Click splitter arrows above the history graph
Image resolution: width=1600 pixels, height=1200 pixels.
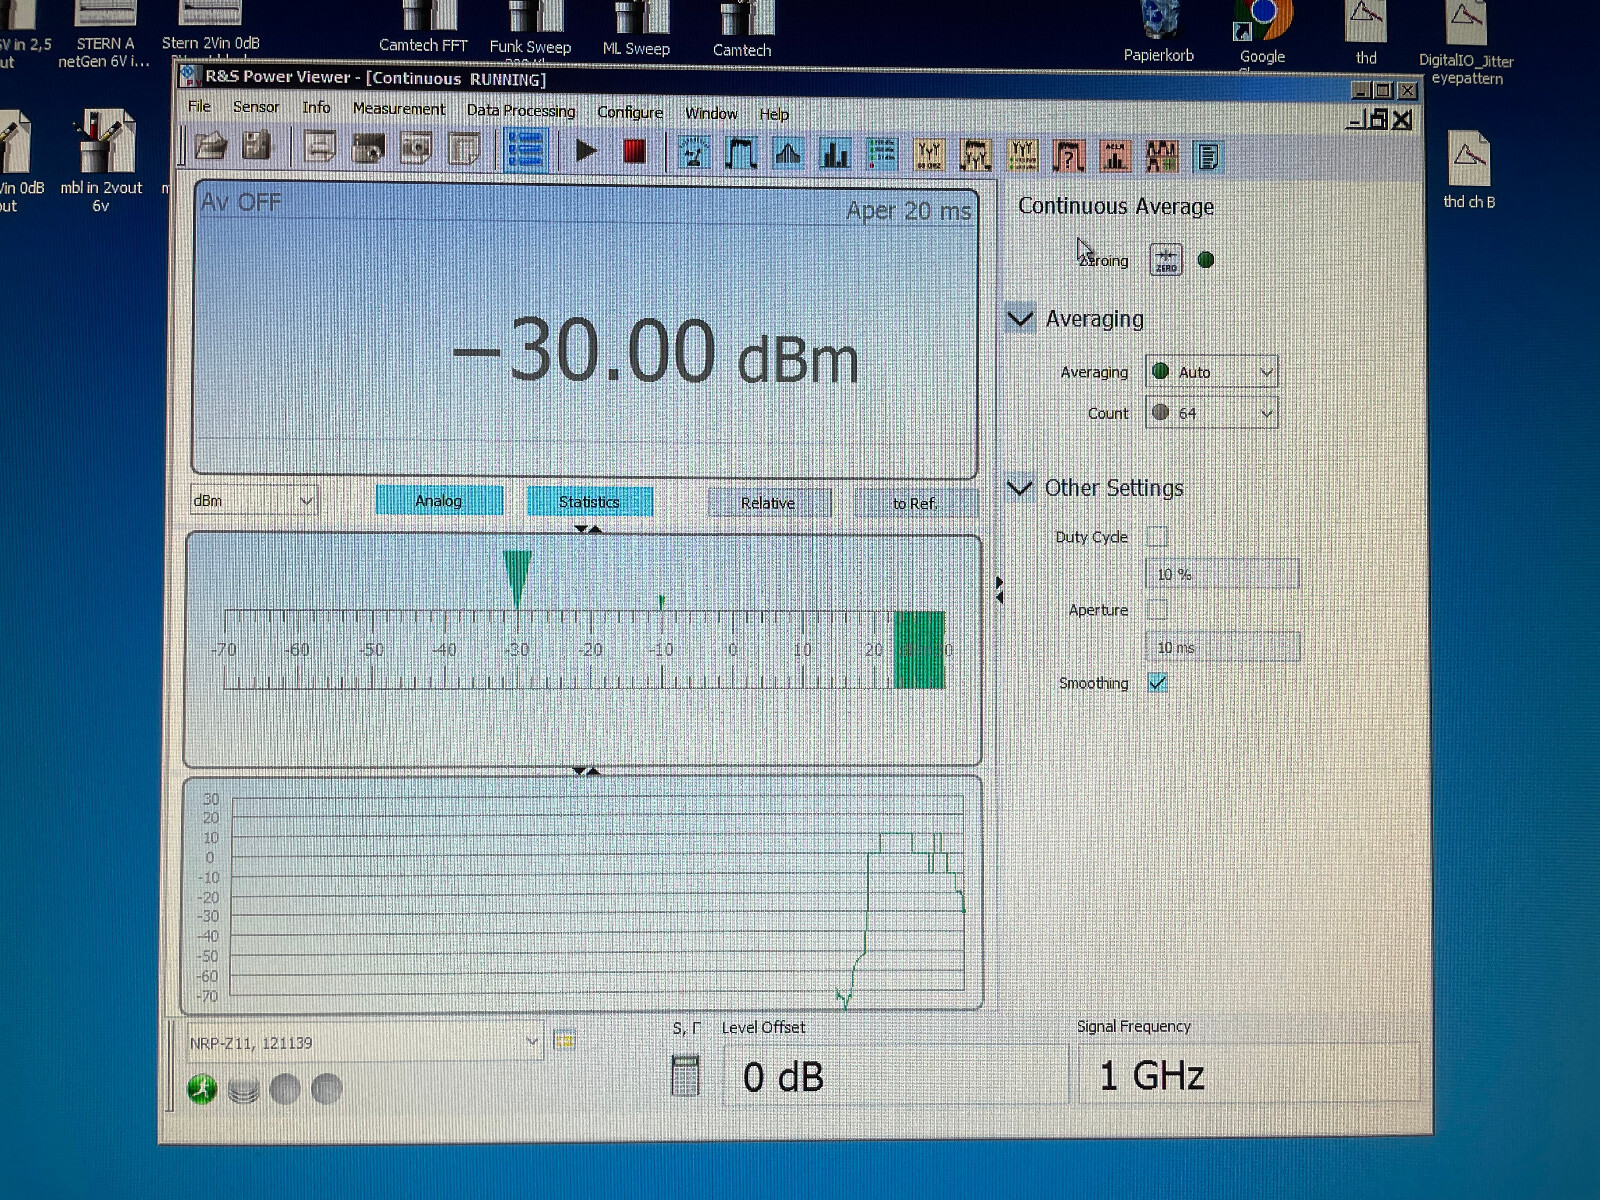[586, 771]
